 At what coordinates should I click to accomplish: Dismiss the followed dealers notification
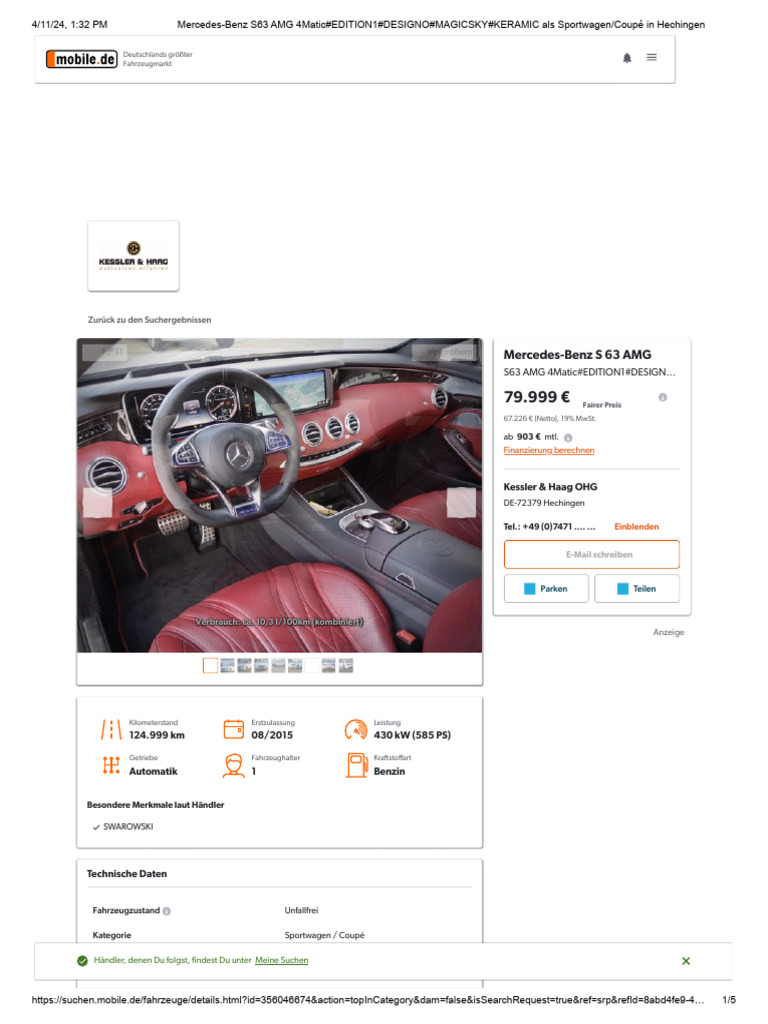click(686, 961)
